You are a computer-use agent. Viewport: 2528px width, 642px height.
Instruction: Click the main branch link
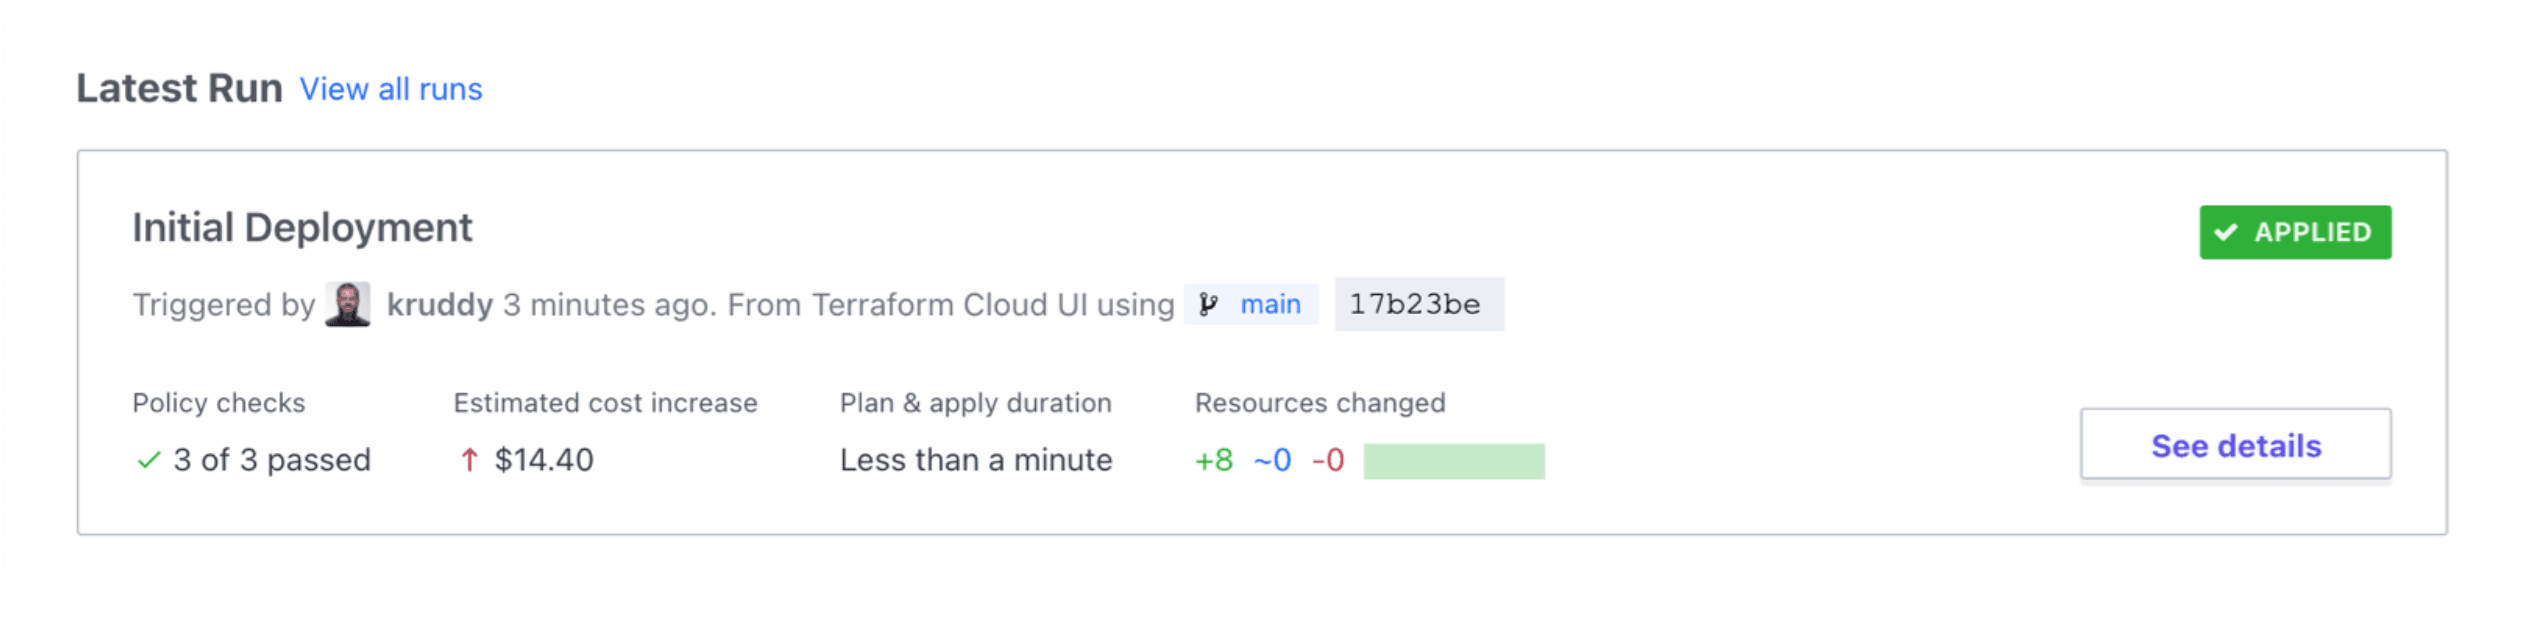coord(1270,304)
